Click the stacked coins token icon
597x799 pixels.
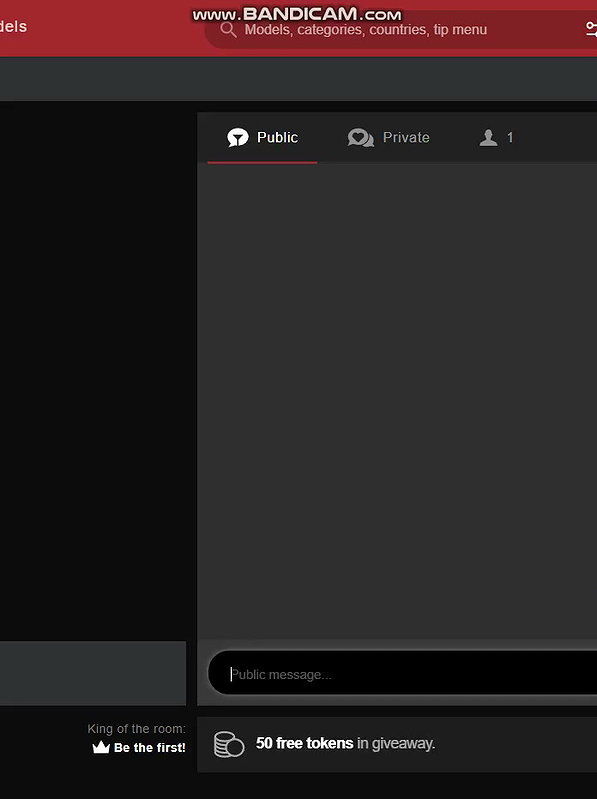[229, 744]
